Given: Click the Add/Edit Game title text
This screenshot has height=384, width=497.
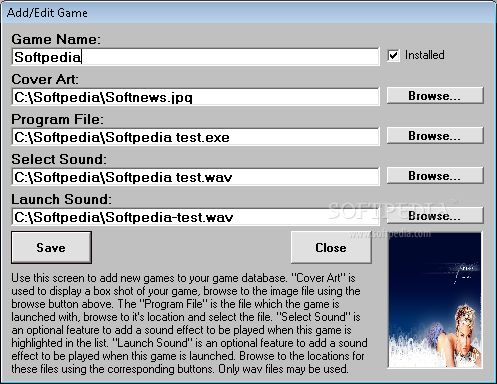Looking at the screenshot, I should [47, 13].
